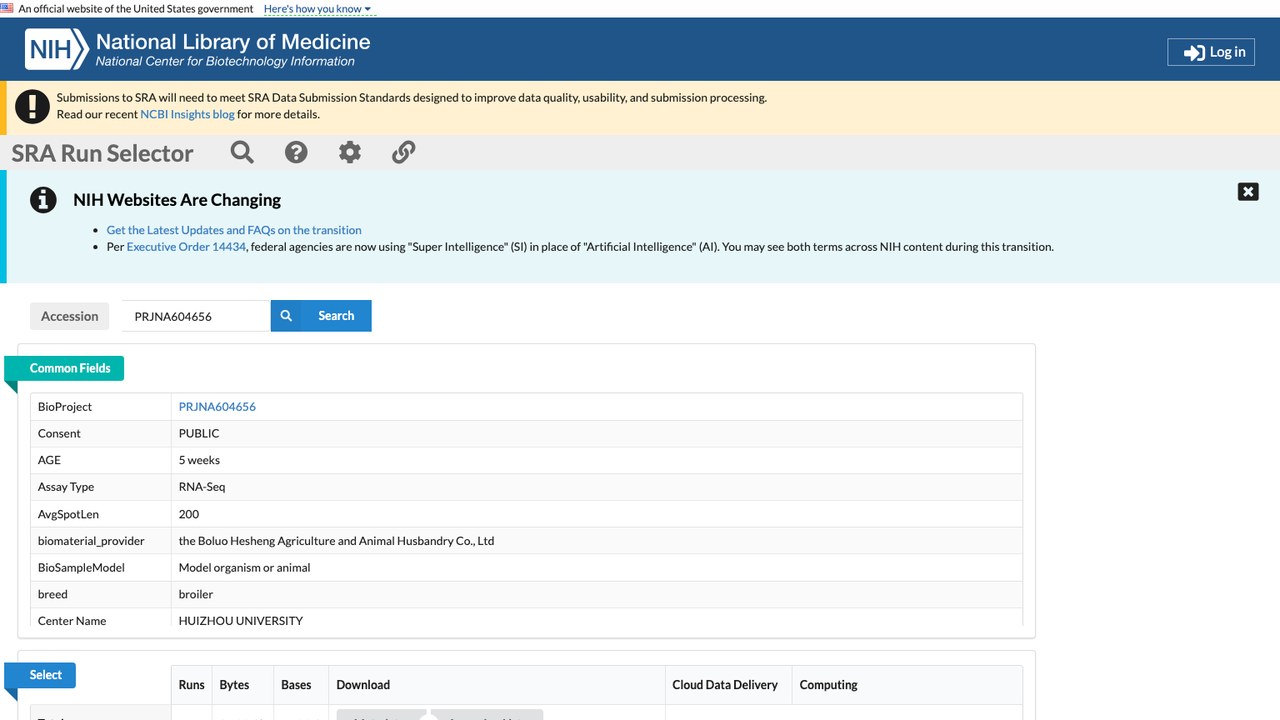
Task: Click the Runs column header
Action: (191, 685)
